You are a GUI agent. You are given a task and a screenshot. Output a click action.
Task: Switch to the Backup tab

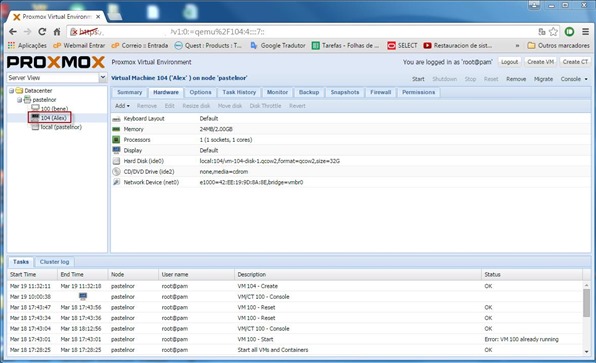[x=309, y=92]
